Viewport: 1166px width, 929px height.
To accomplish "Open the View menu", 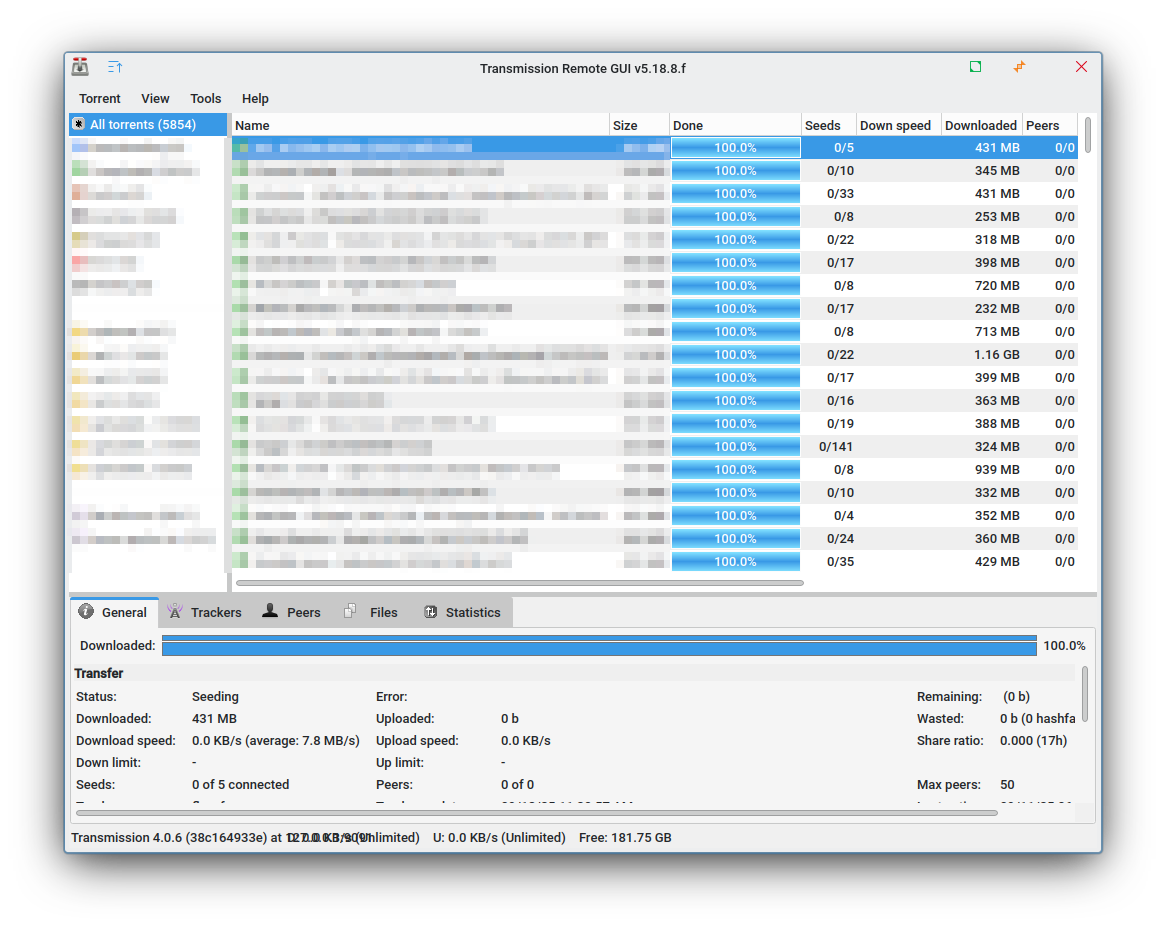I will 155,98.
